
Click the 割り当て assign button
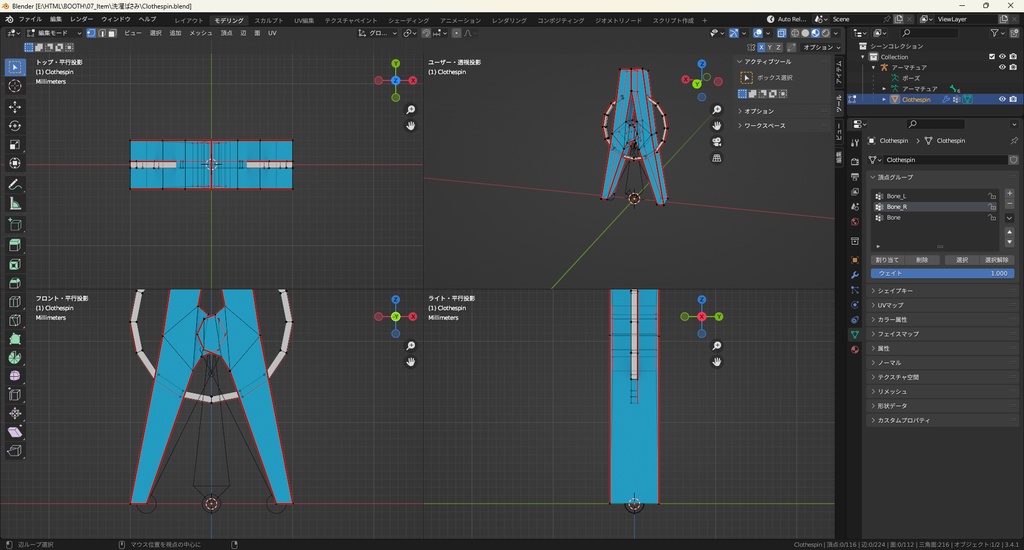tap(887, 260)
